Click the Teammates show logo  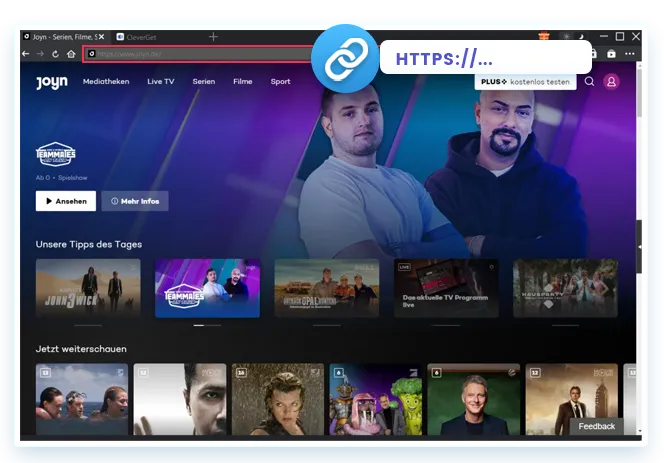tap(55, 154)
